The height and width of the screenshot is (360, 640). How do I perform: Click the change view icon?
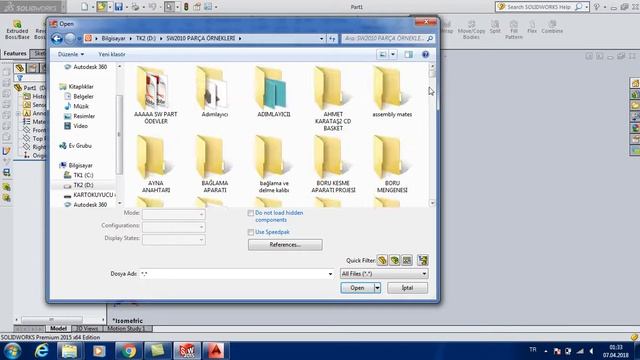click(383, 54)
